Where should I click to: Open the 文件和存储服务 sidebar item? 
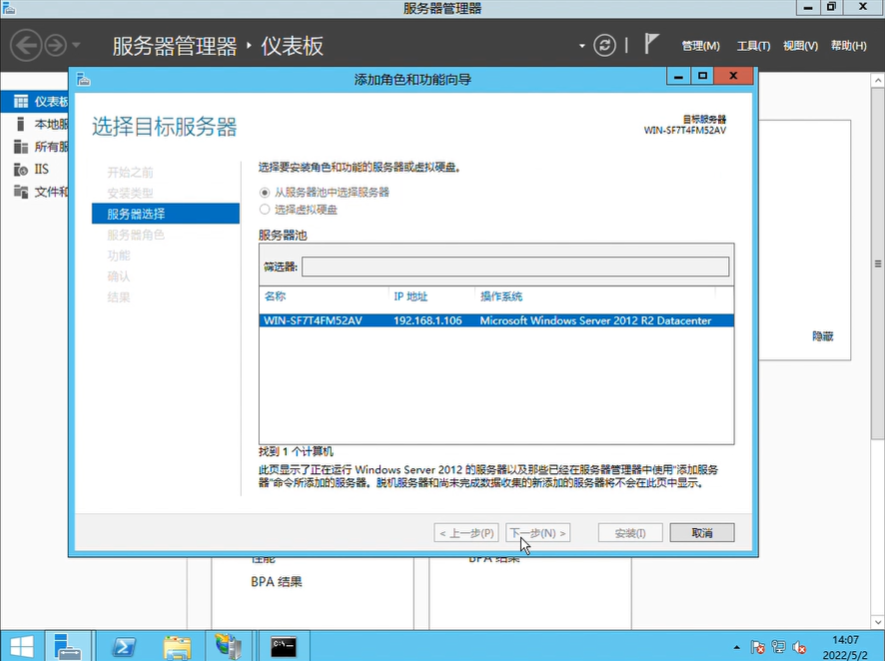coord(35,192)
